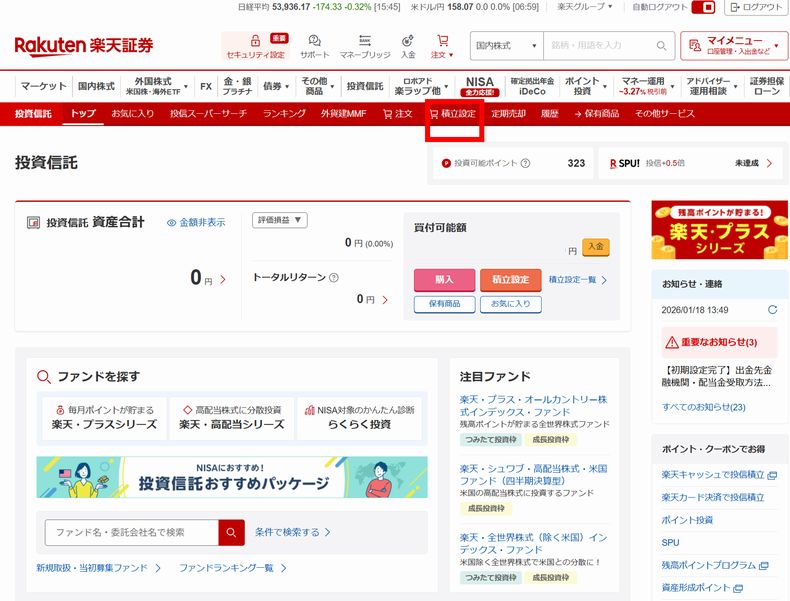
Task: Open the 国内株式 search category dropdown
Action: click(x=507, y=46)
